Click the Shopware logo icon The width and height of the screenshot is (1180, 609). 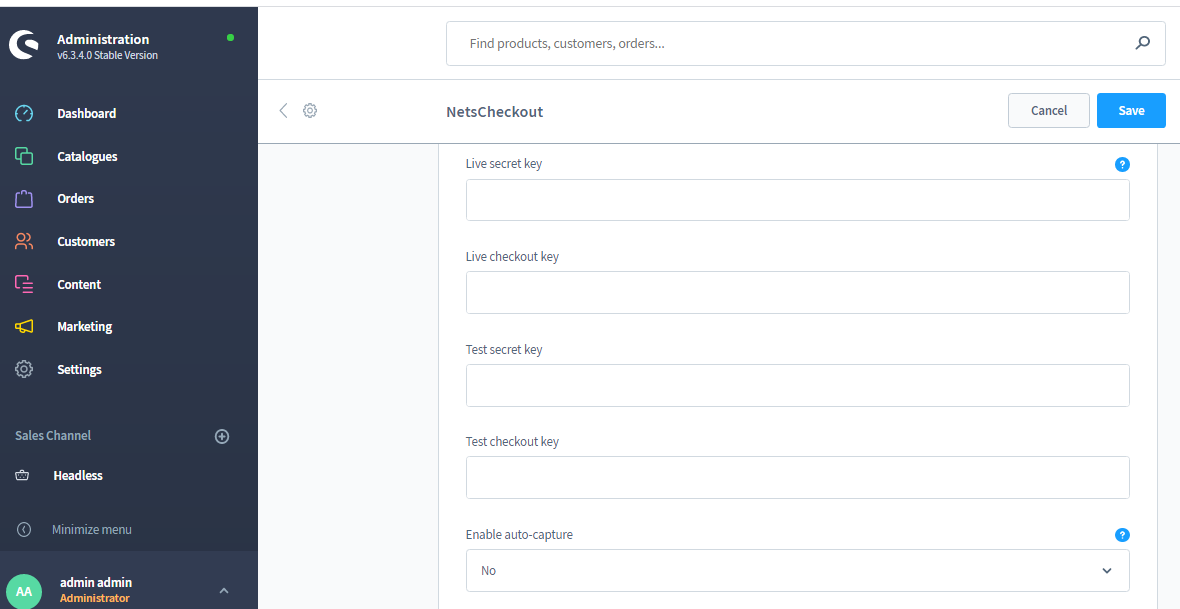(23, 44)
